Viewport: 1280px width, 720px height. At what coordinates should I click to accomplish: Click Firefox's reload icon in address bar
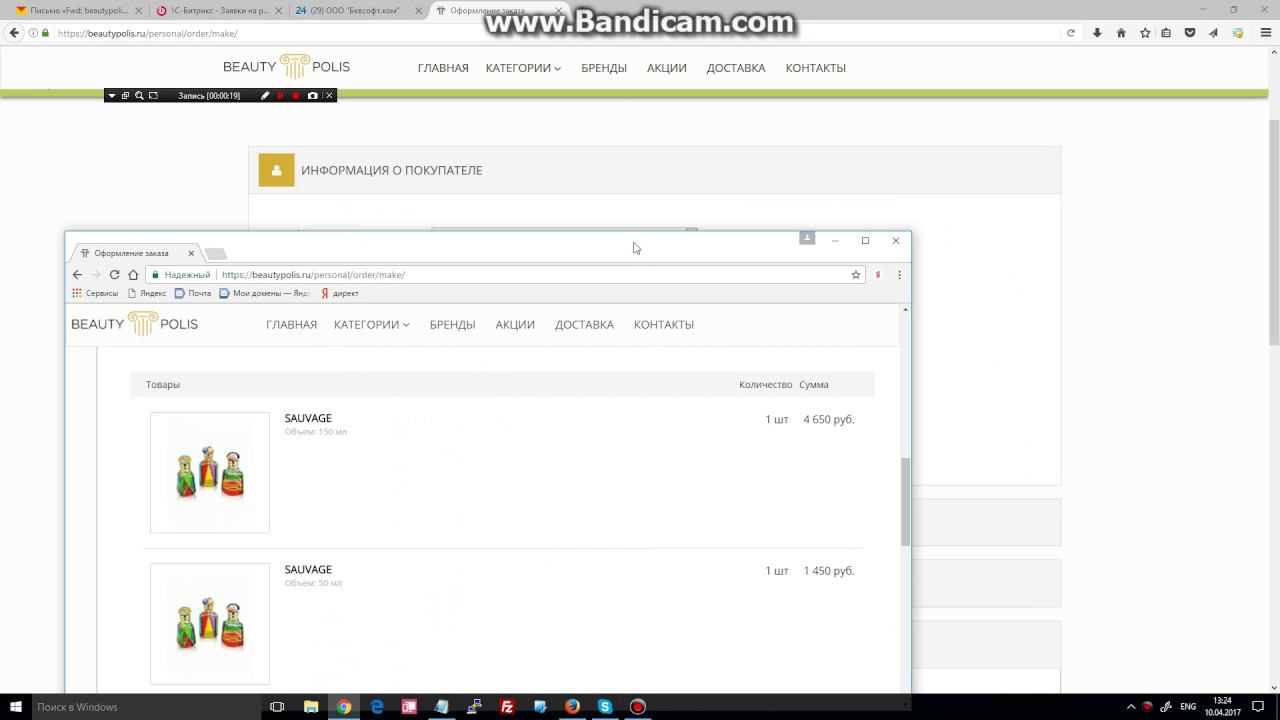pyautogui.click(x=1071, y=33)
